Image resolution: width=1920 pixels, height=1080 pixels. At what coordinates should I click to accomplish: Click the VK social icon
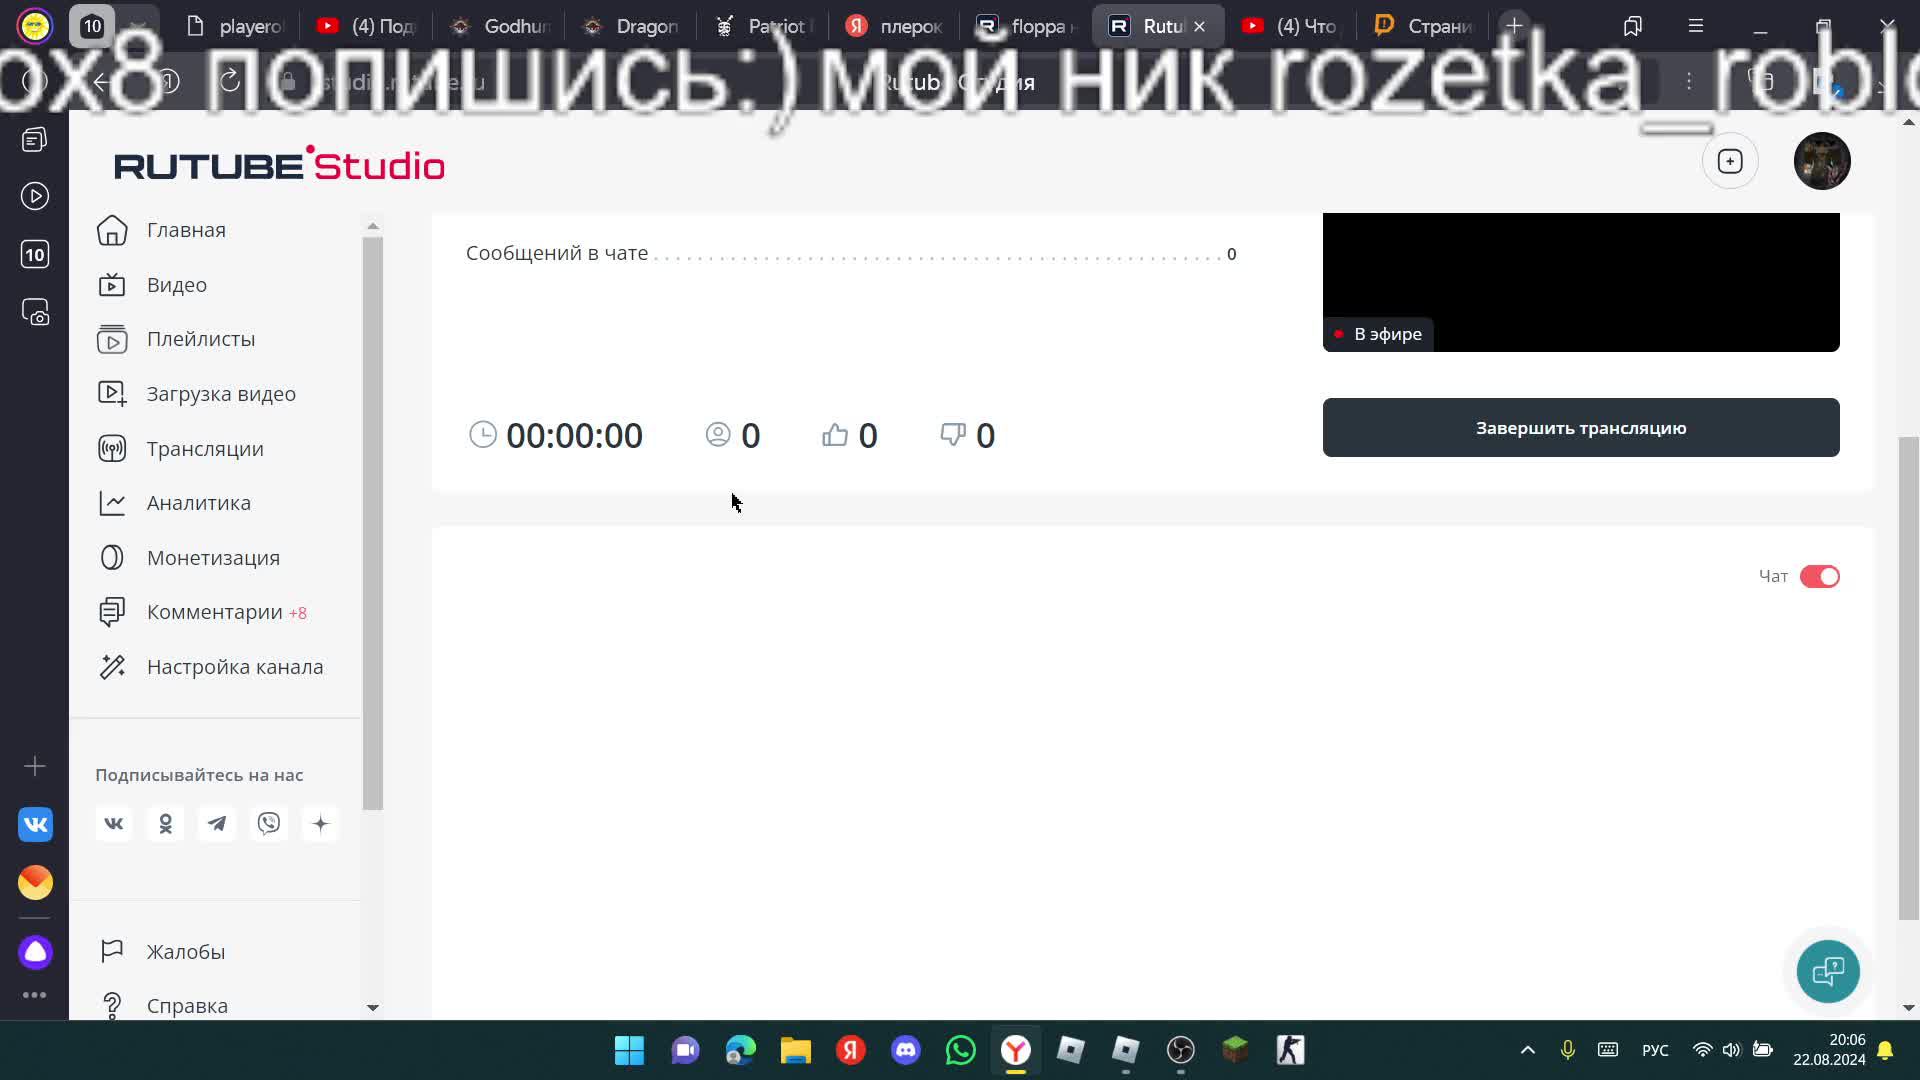pos(113,823)
